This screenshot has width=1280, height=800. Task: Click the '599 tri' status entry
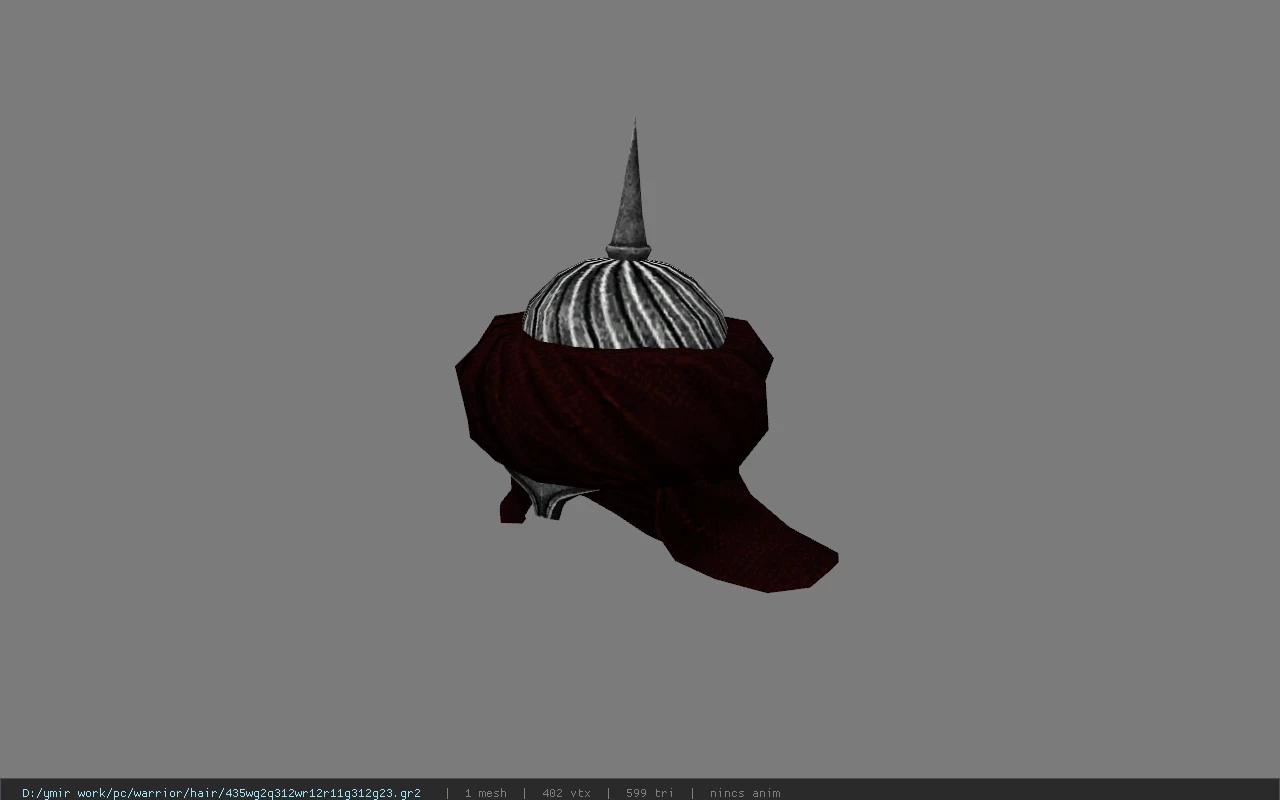tap(650, 793)
